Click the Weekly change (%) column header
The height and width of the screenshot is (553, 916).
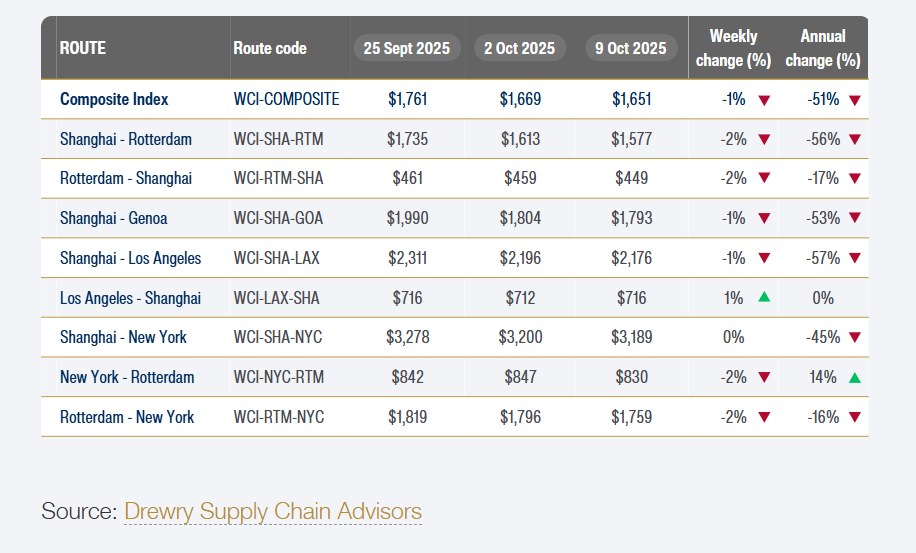[733, 48]
